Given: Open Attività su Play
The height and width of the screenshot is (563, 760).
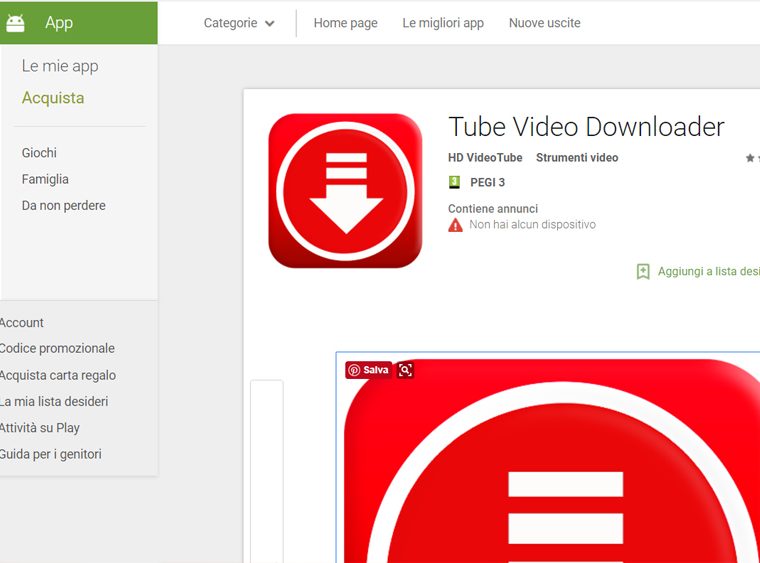Looking at the screenshot, I should (40, 428).
